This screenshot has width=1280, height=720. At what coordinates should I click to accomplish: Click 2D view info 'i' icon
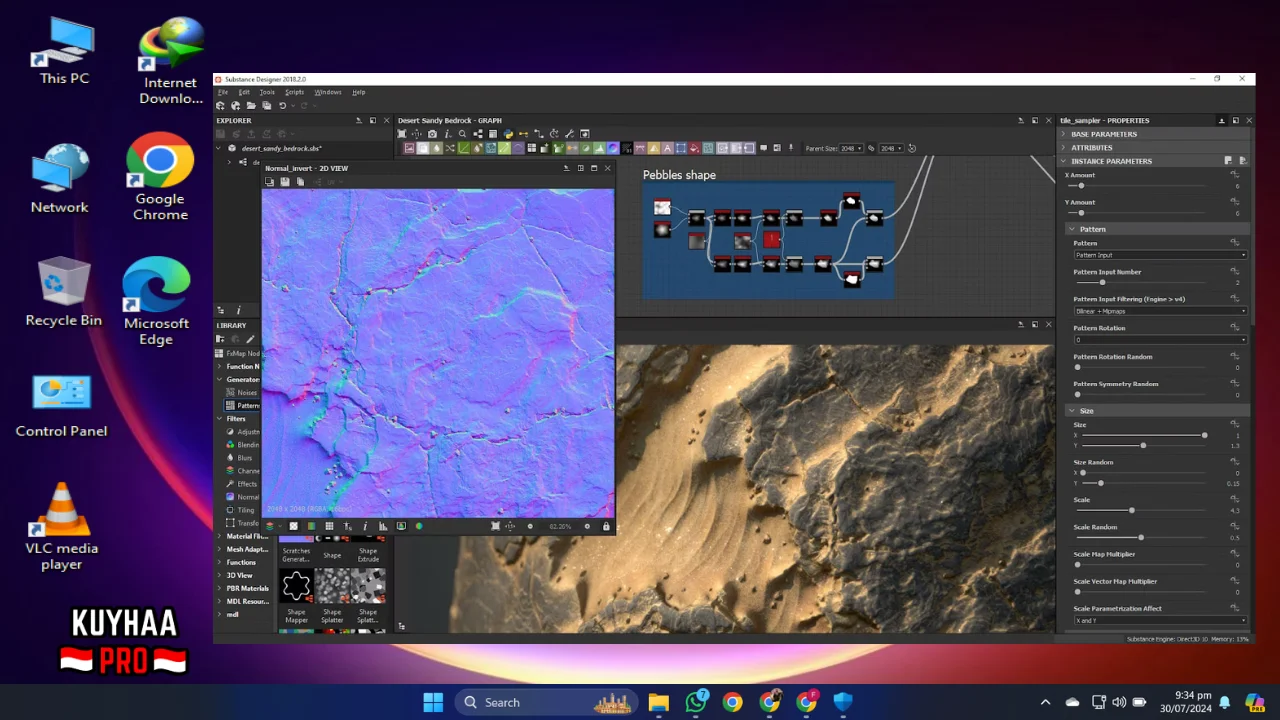click(365, 526)
